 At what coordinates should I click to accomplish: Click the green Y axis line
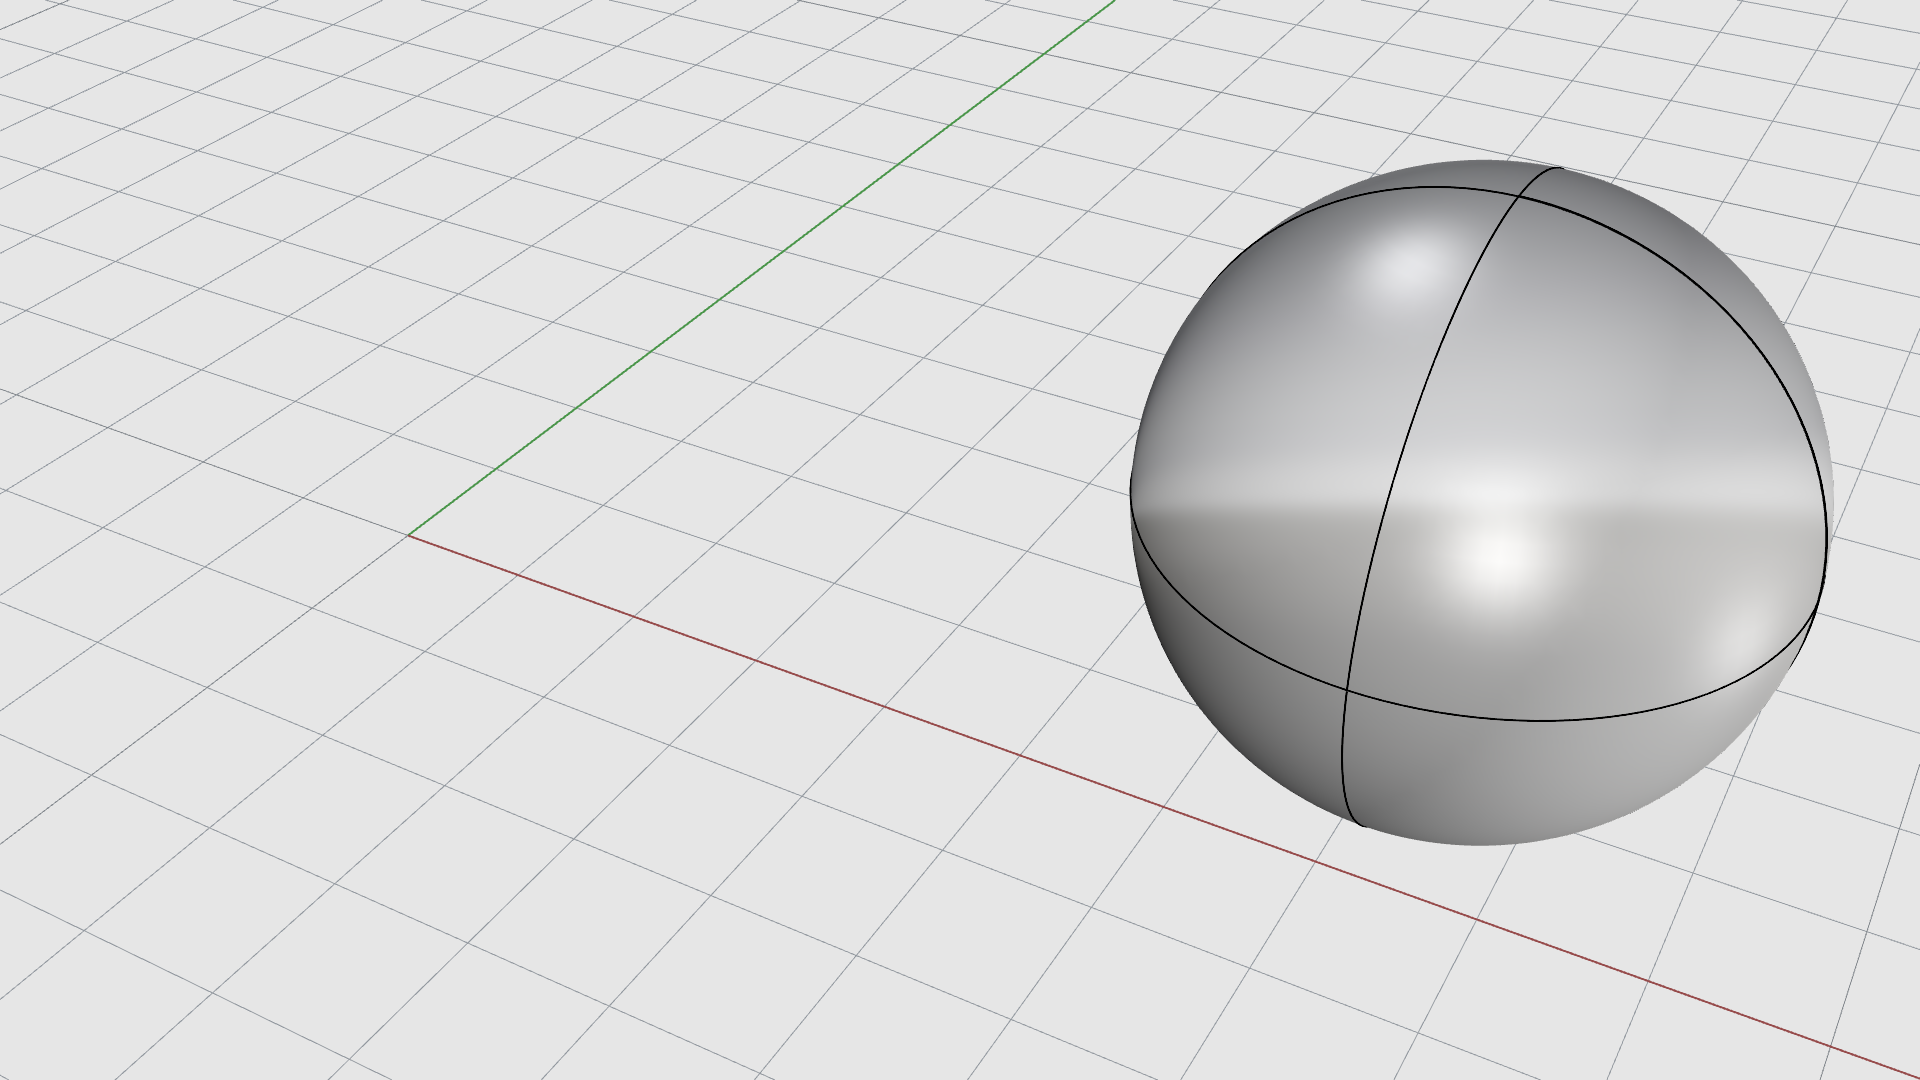click(760, 269)
